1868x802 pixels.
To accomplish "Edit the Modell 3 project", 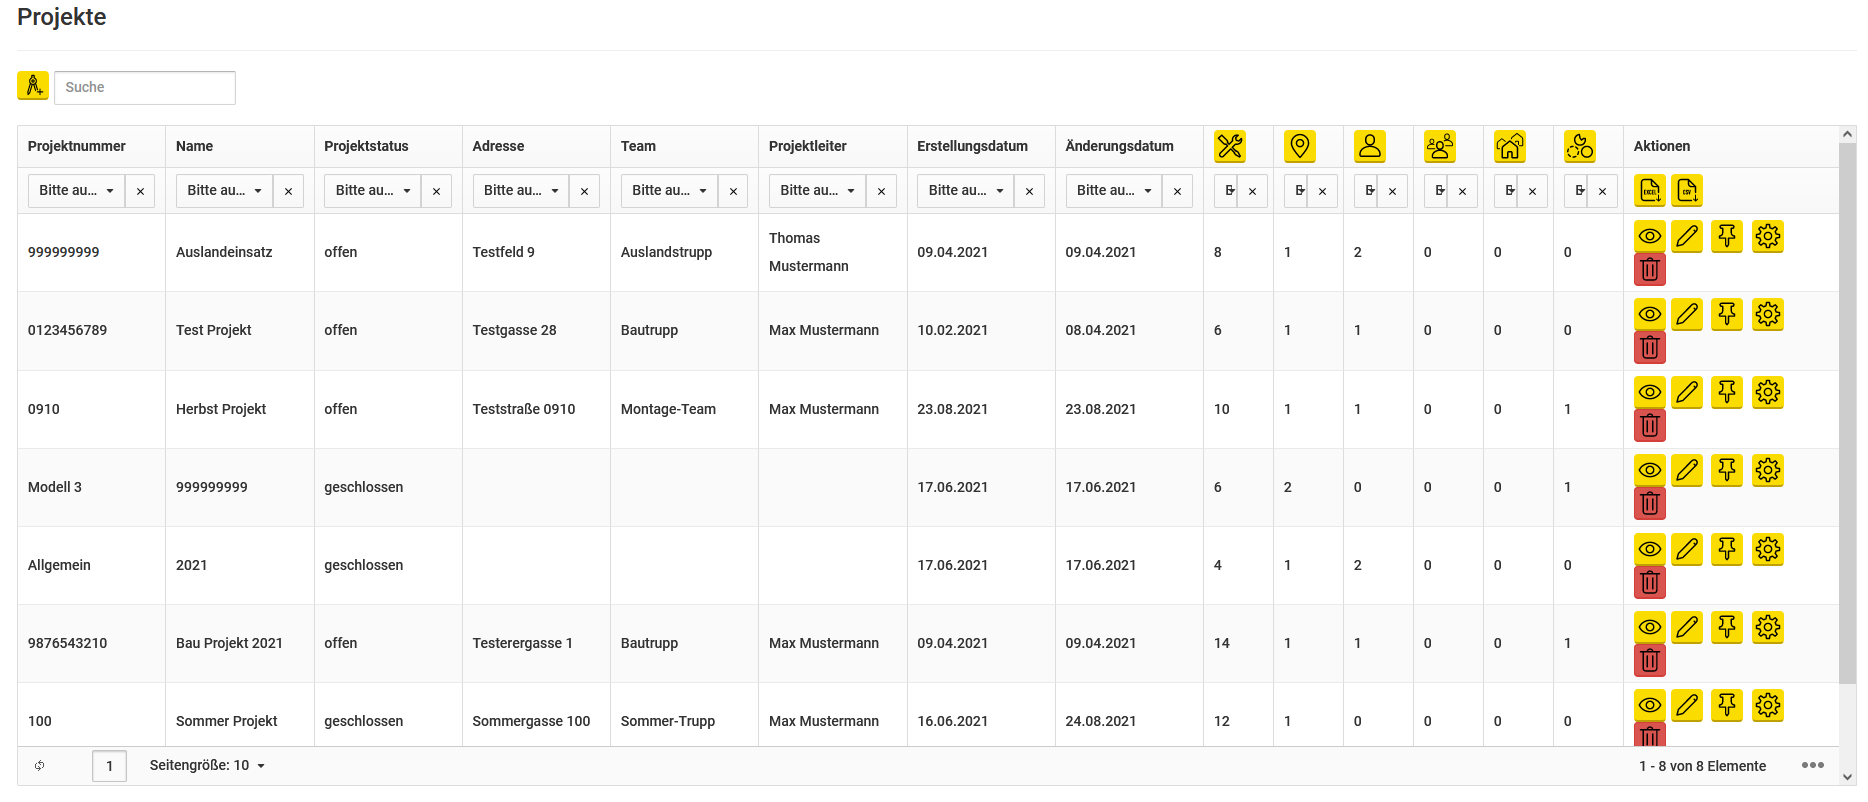I will (x=1687, y=470).
